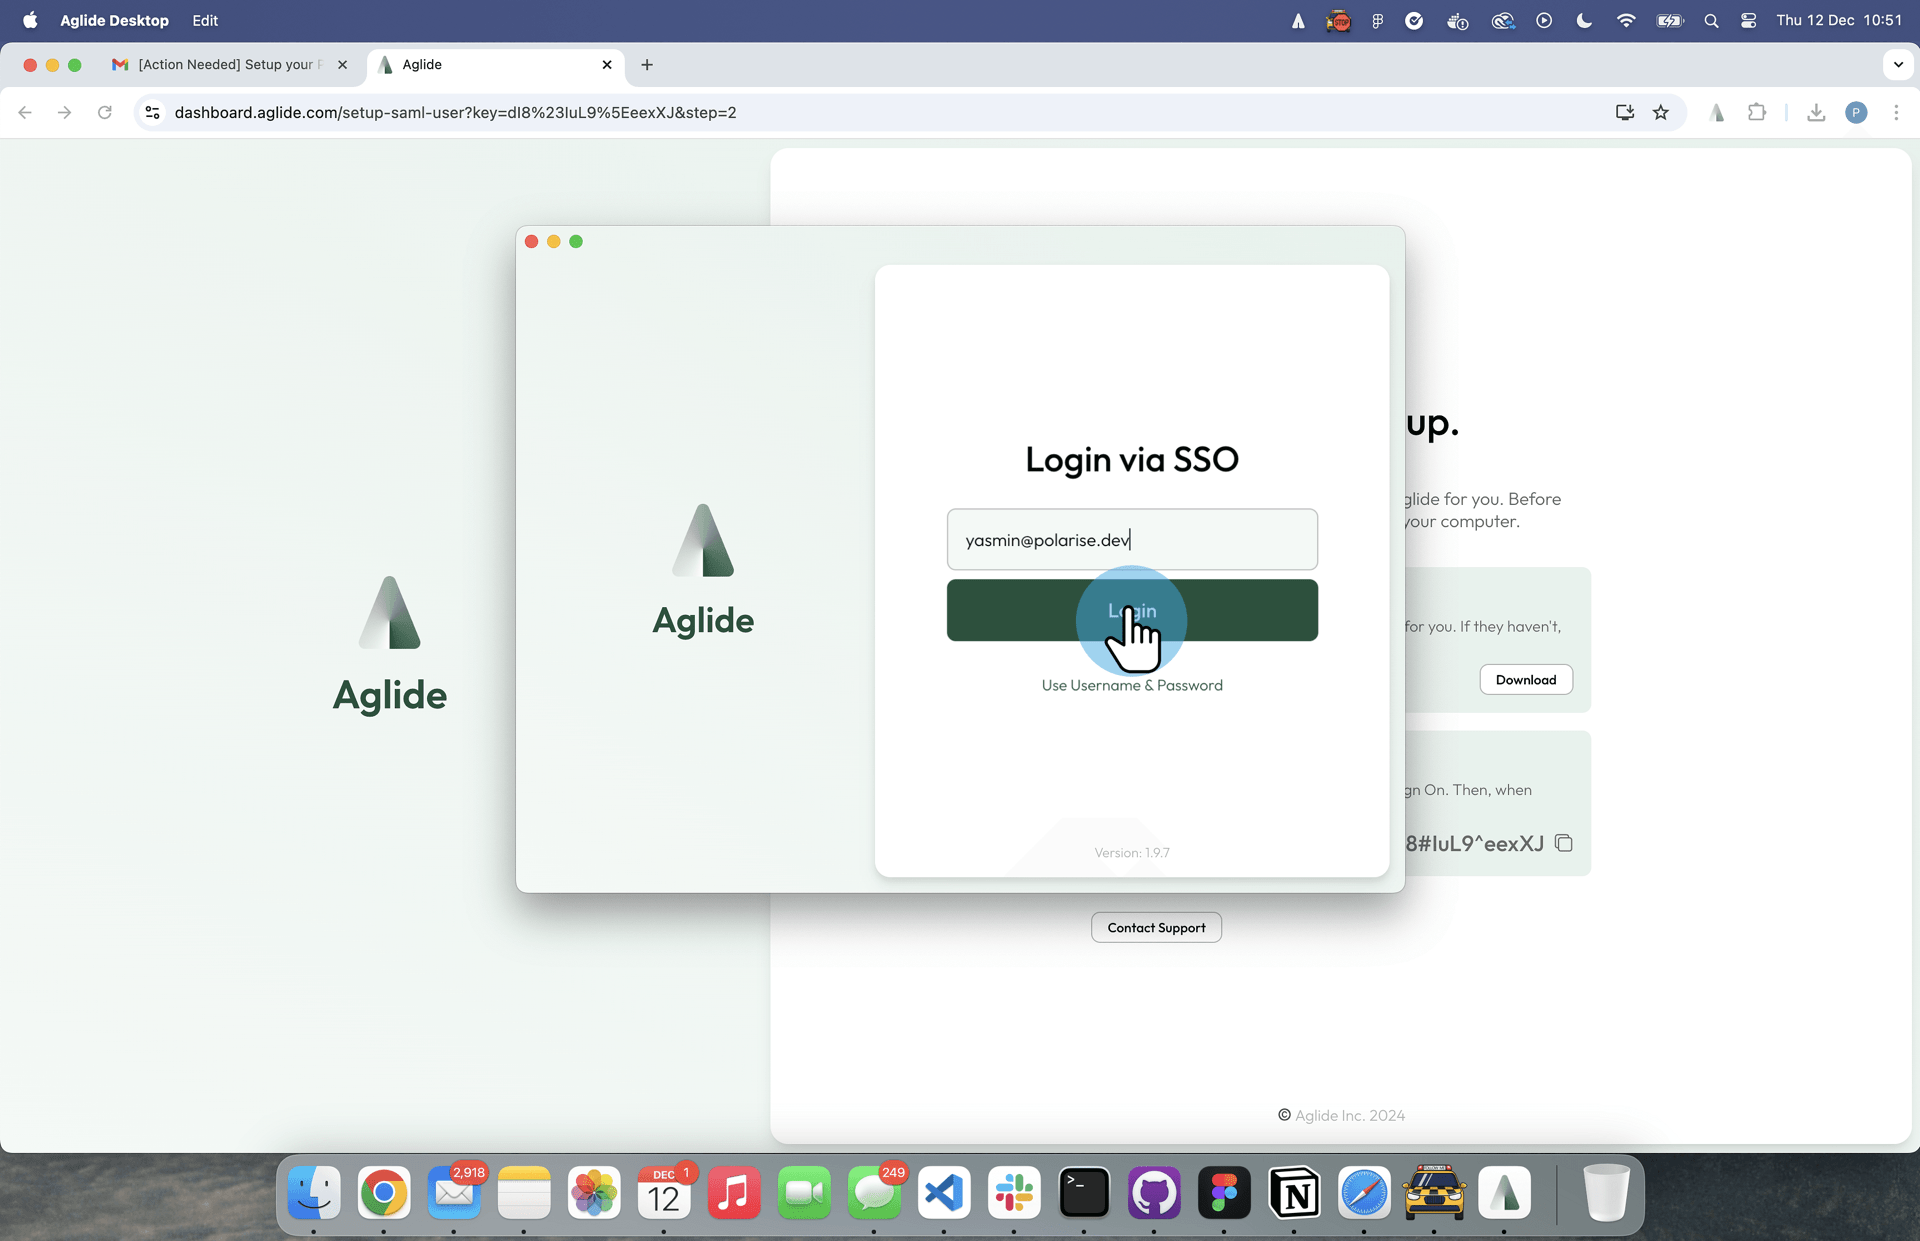Open the browser extensions puzzle icon
The image size is (1920, 1241).
tap(1758, 112)
